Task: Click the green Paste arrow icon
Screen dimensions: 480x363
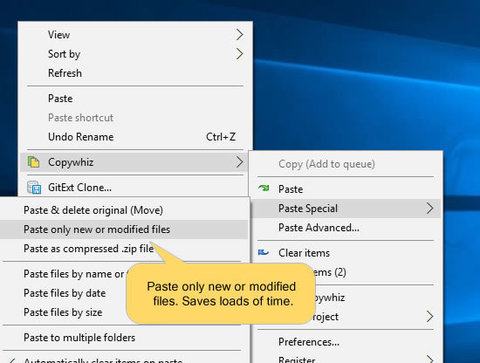Action: (264, 188)
